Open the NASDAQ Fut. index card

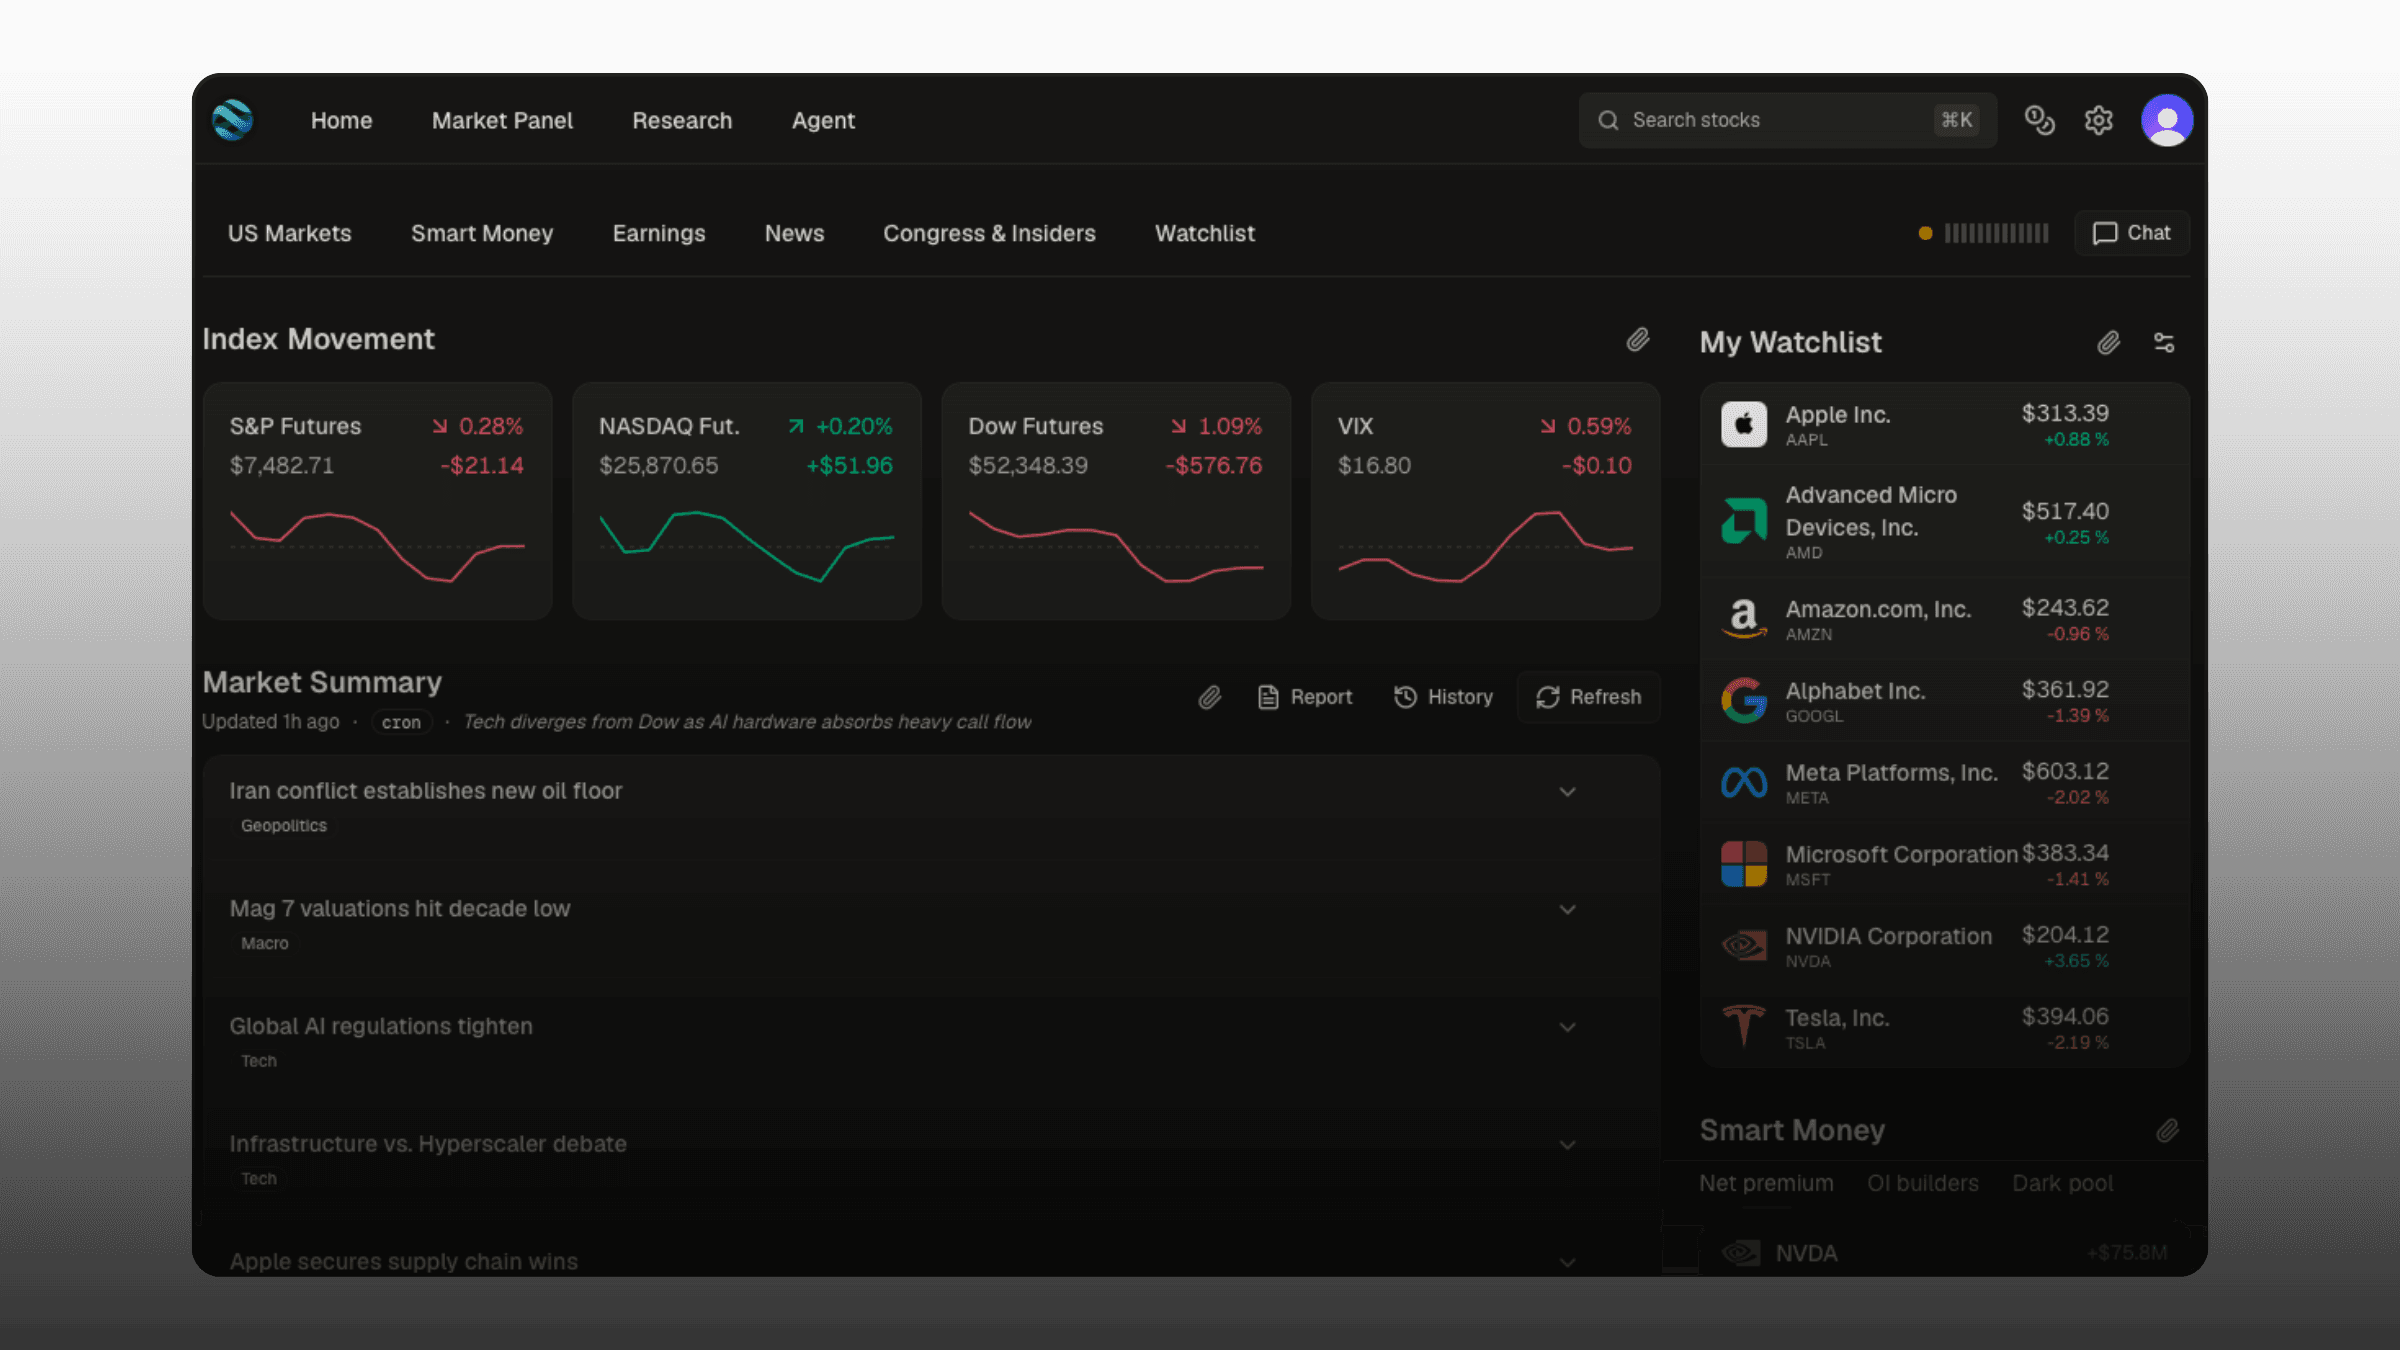(746, 501)
